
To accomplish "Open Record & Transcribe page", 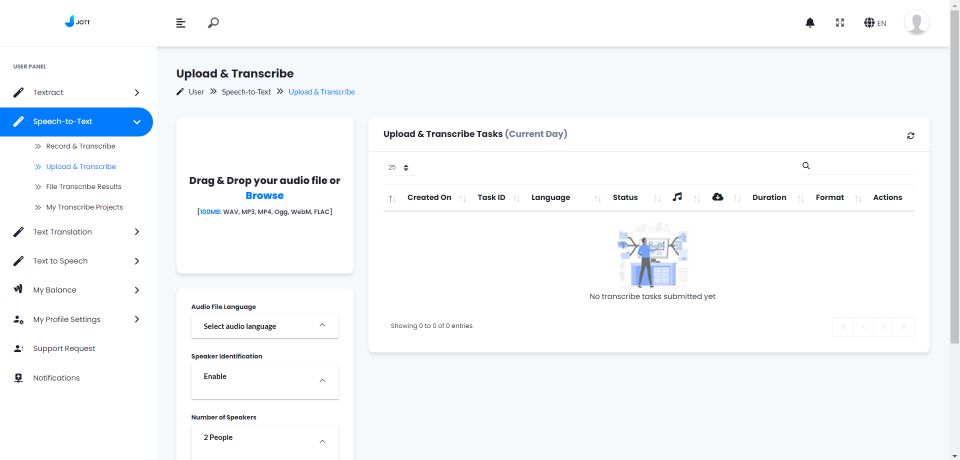I will 80,146.
